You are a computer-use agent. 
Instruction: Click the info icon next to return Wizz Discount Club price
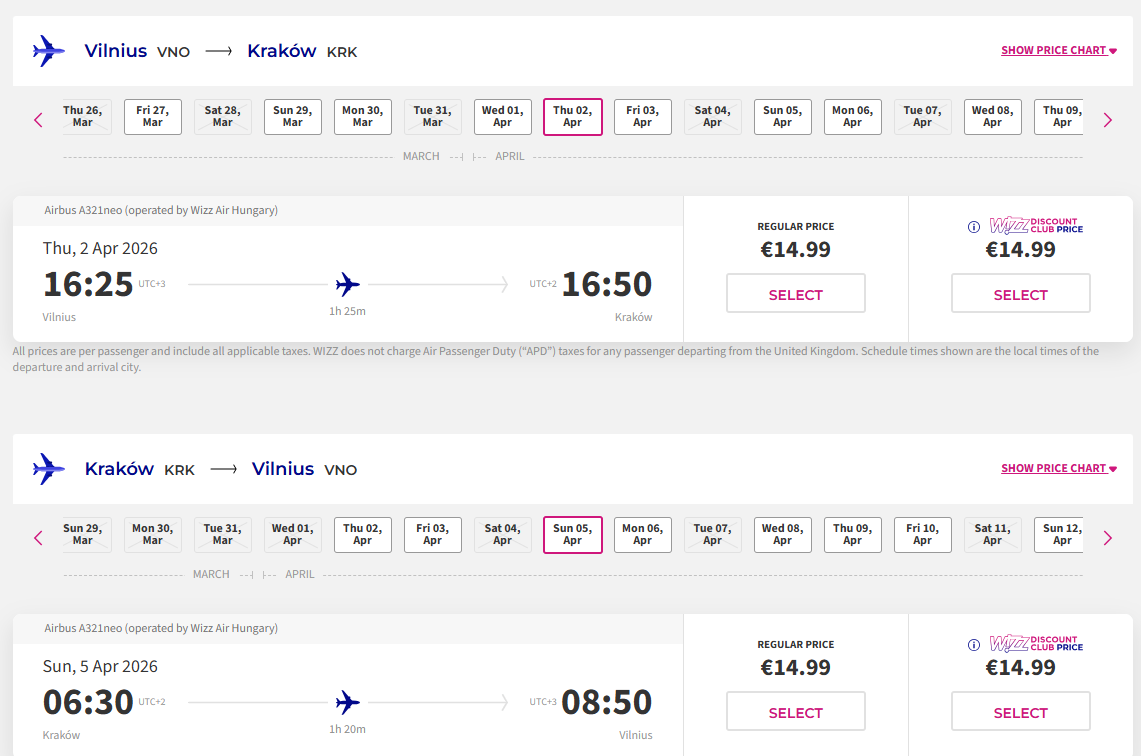click(x=974, y=645)
